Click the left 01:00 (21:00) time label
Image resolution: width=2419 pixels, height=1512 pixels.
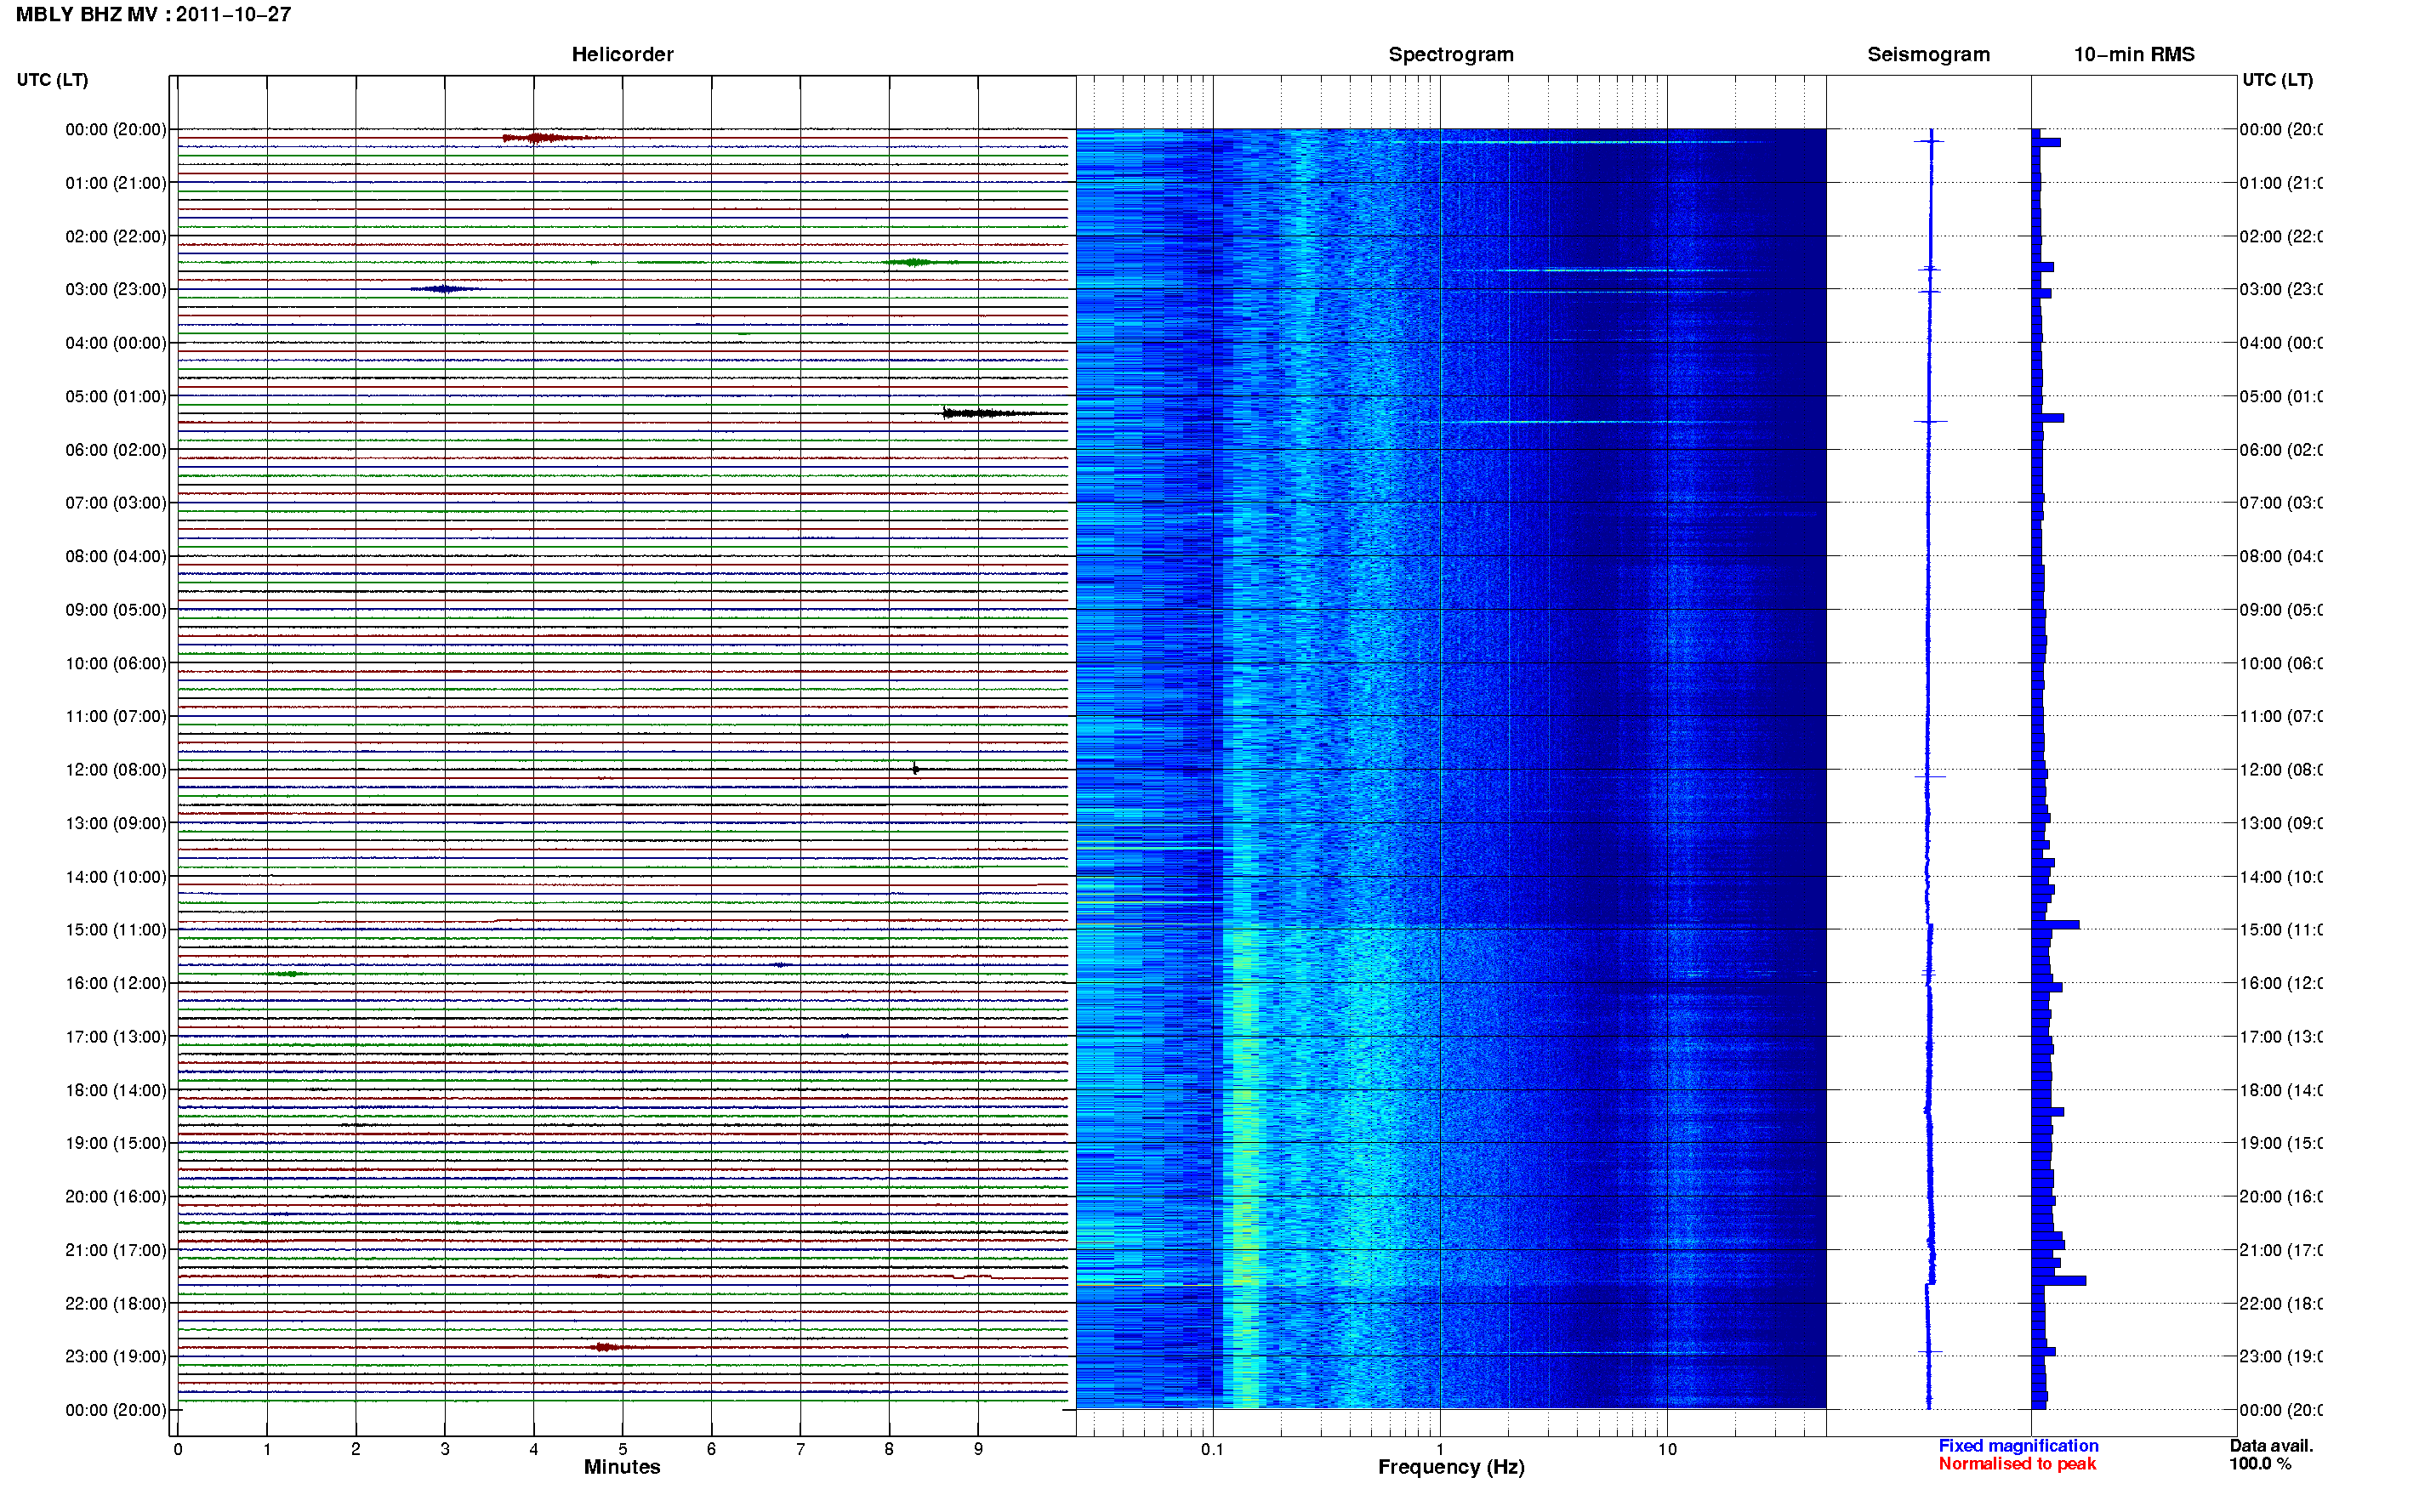[116, 183]
